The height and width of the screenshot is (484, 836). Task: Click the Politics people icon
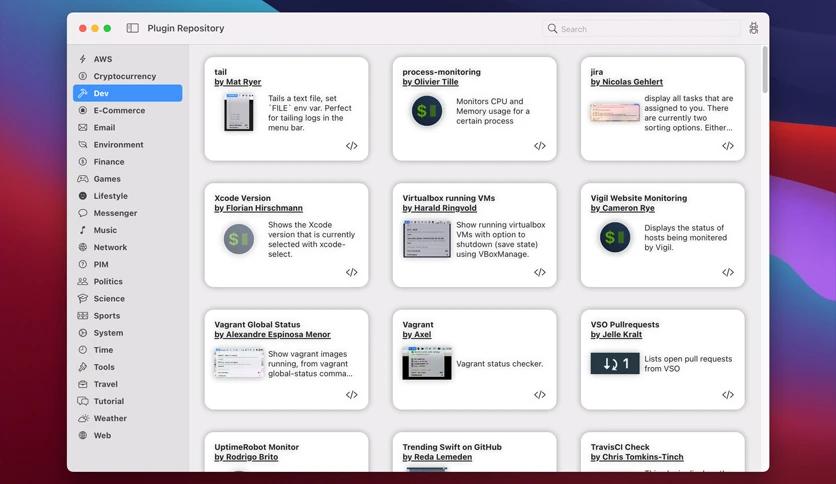(x=83, y=281)
